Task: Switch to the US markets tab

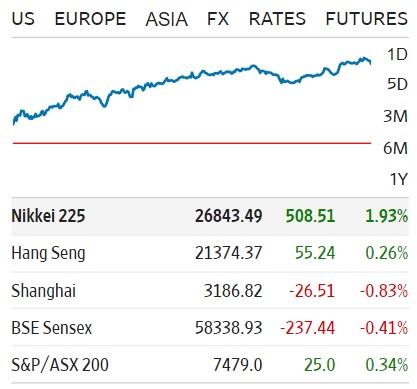Action: coord(23,18)
